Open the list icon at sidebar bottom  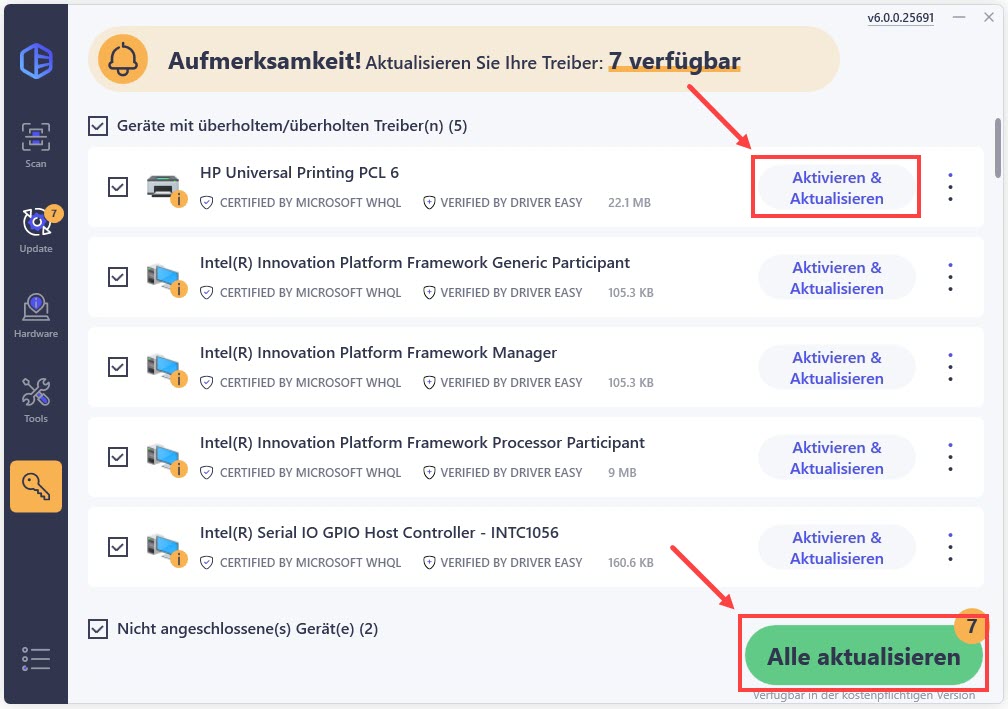click(35, 658)
